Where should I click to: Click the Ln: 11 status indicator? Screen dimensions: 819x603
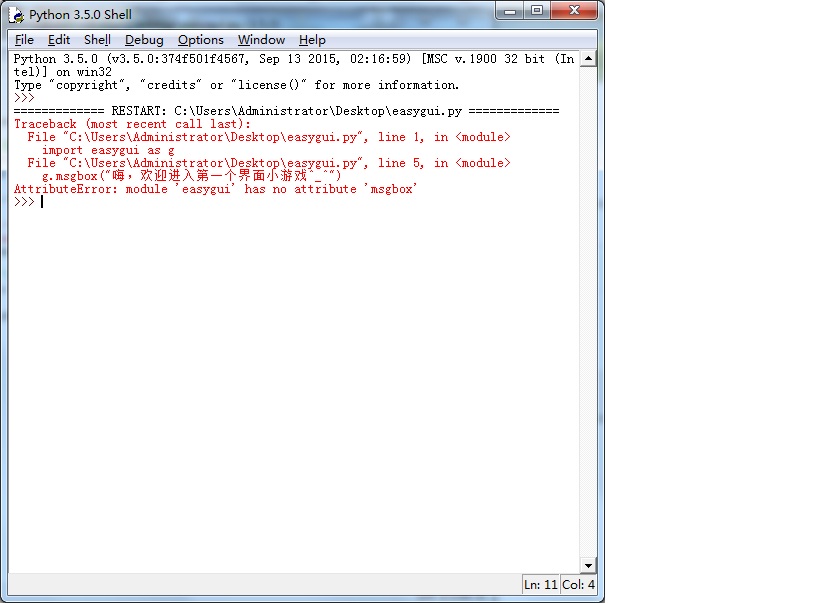click(x=539, y=585)
